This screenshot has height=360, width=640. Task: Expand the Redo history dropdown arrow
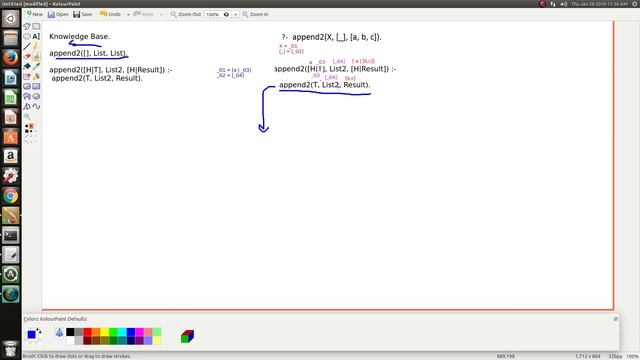(x=161, y=14)
